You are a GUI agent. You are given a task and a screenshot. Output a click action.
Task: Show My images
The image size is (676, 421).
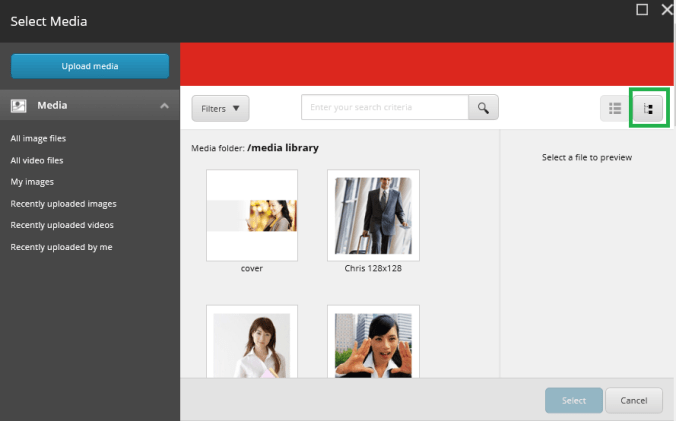click(32, 182)
